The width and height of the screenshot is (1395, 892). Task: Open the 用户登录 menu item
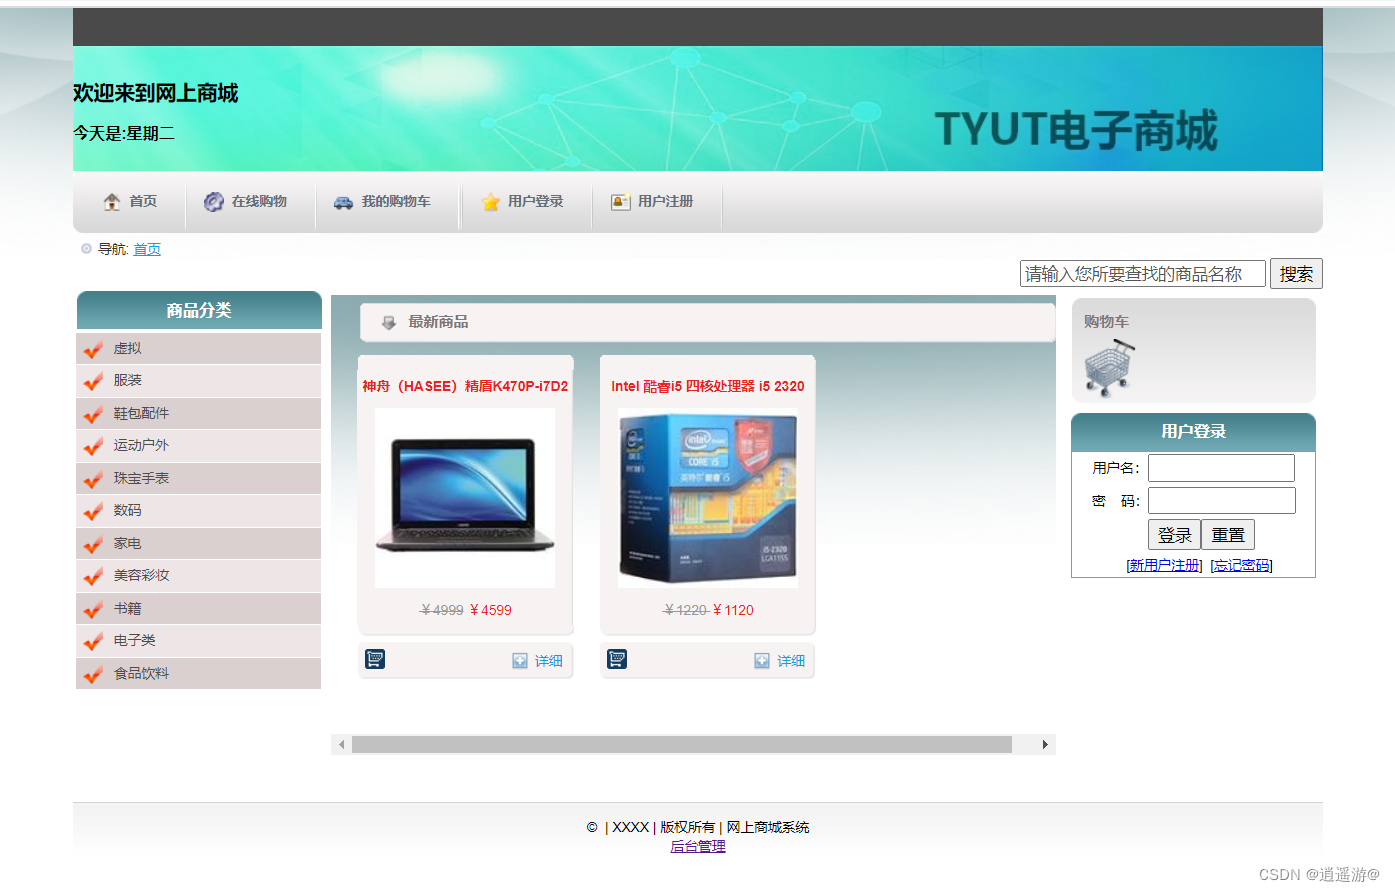coord(536,201)
